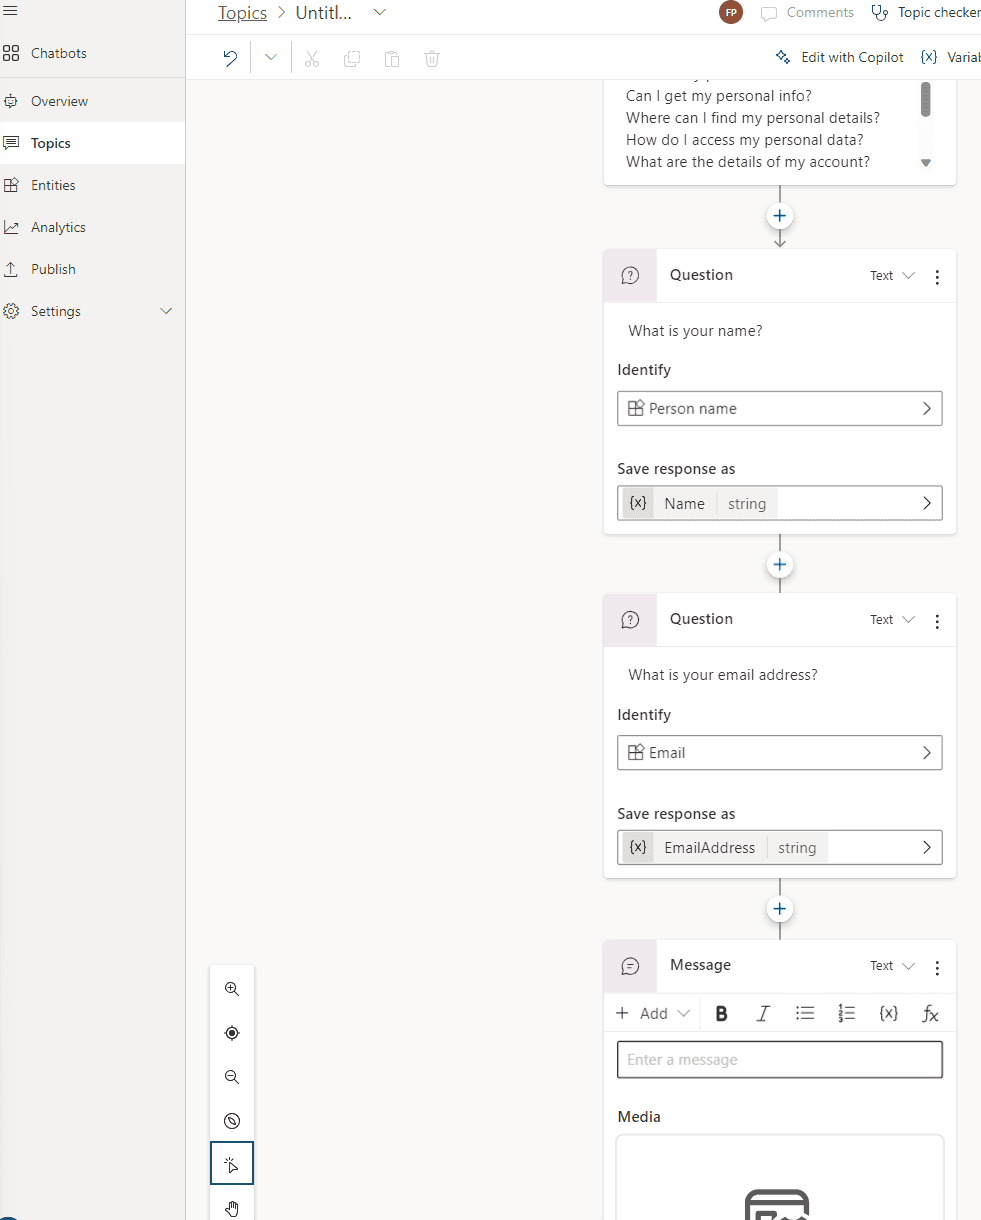Open more options on email Question node
981x1220 pixels.
[937, 621]
